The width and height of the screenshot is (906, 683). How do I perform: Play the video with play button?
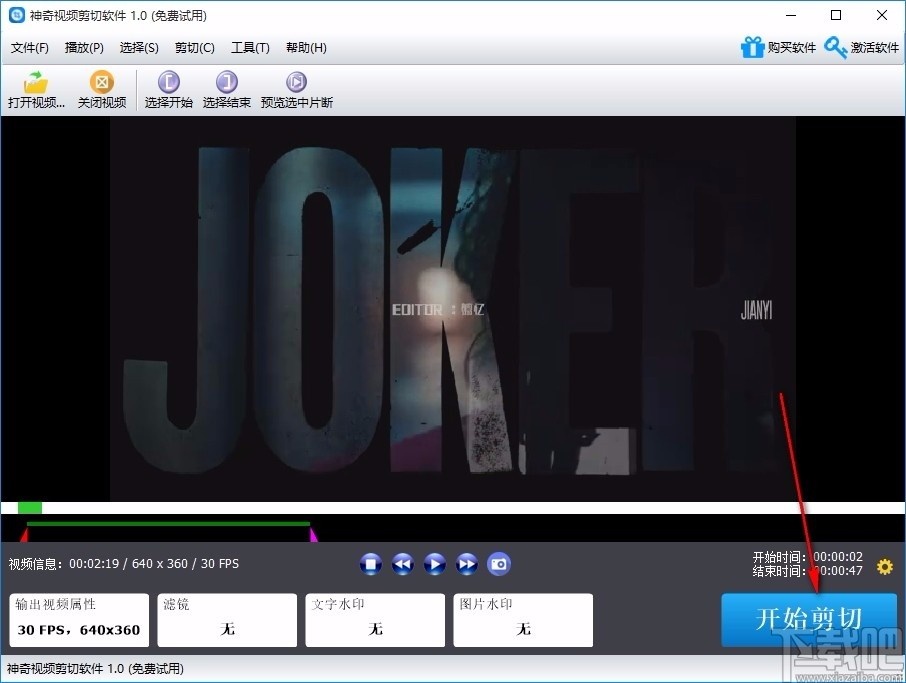point(435,564)
